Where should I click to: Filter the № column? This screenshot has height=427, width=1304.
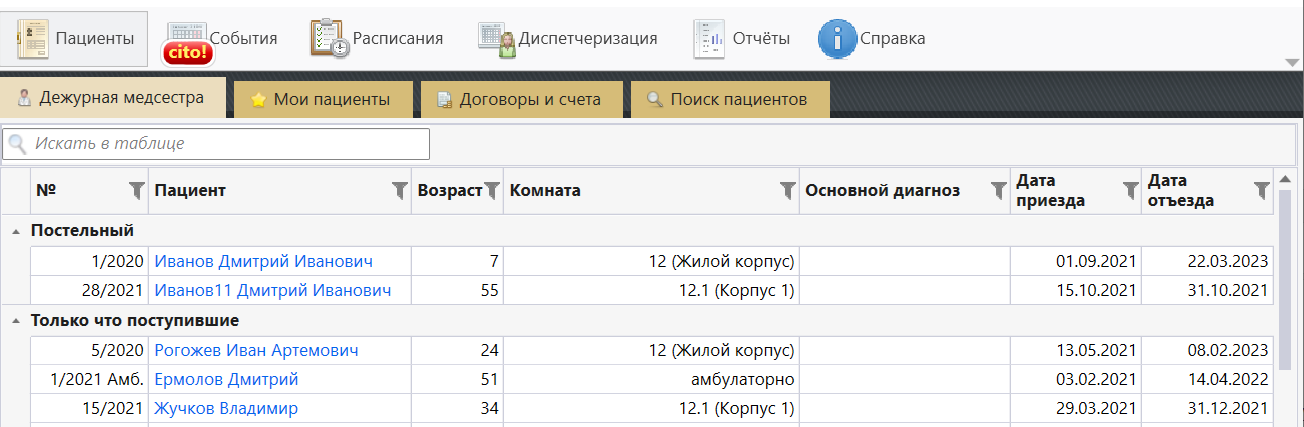[x=137, y=190]
